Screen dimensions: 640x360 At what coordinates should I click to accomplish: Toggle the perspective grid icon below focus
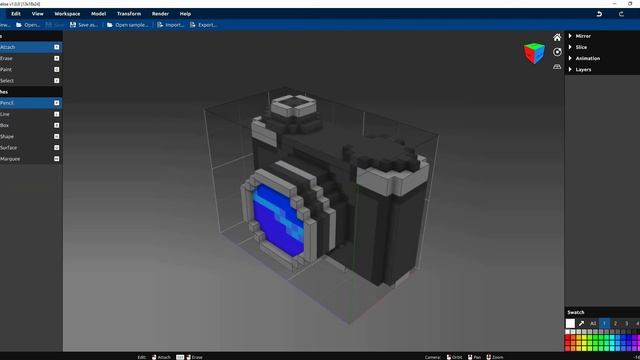[x=557, y=67]
